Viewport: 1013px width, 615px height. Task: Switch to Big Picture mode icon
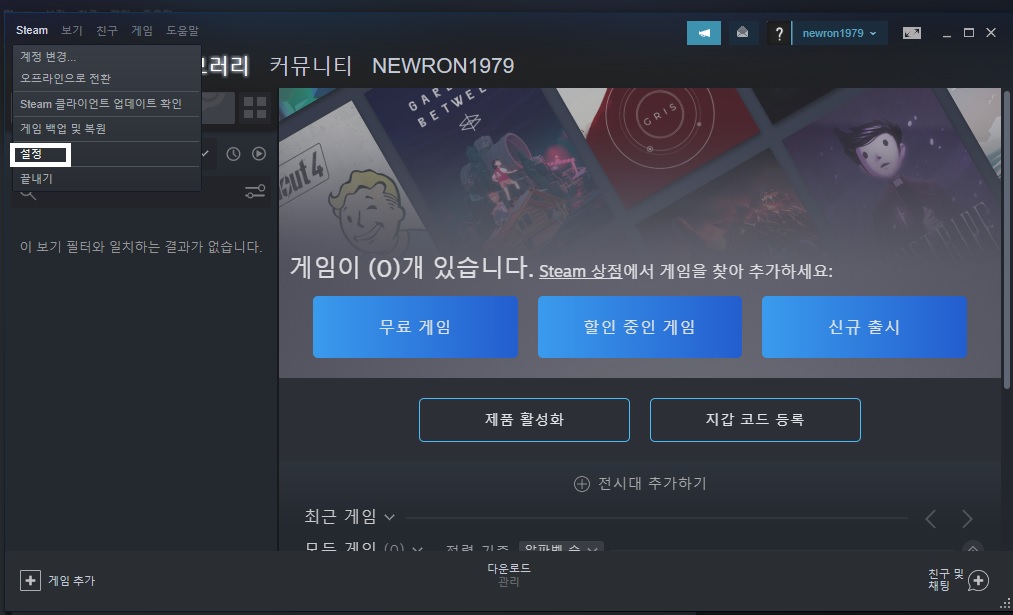(x=912, y=33)
